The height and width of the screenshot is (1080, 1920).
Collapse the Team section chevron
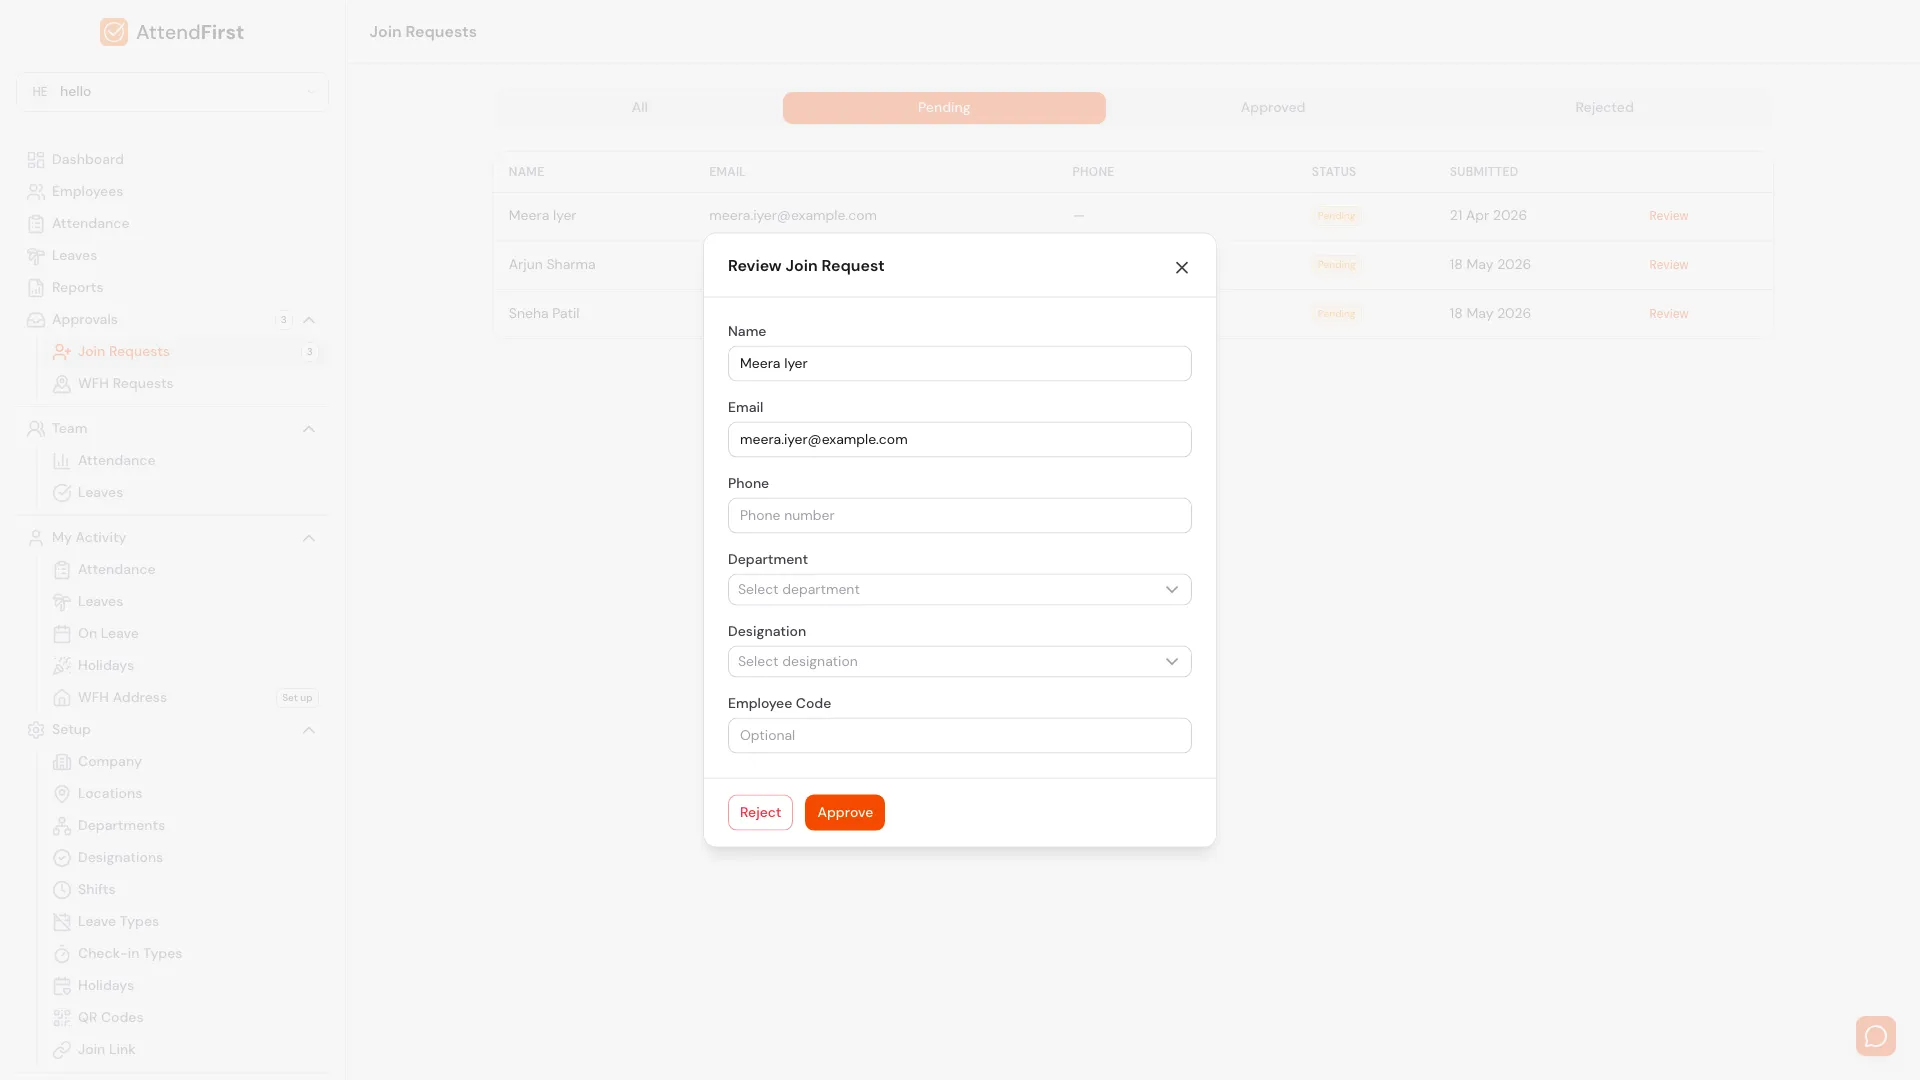coord(309,429)
